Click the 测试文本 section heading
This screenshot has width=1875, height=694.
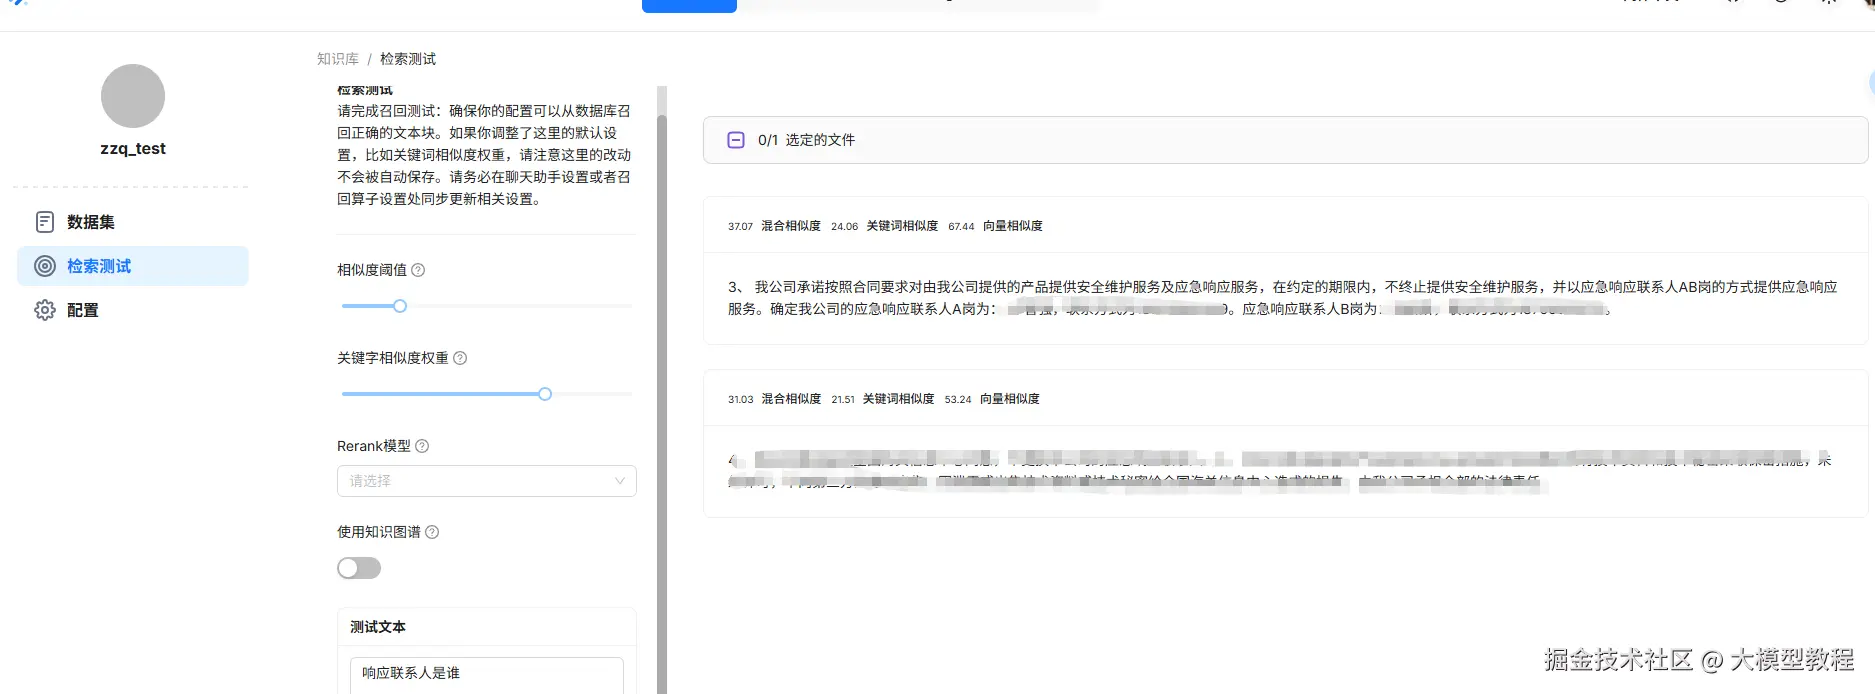click(378, 627)
